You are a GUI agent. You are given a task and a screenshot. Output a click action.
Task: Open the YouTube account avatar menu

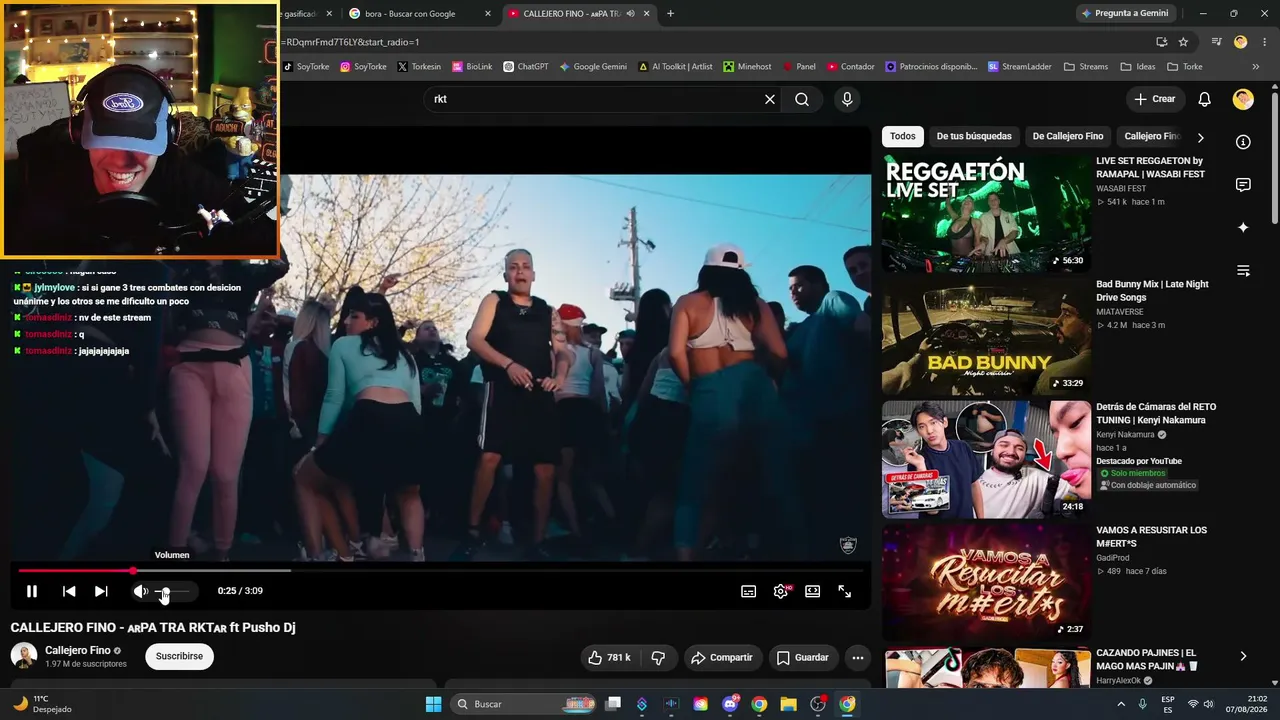[x=1243, y=99]
